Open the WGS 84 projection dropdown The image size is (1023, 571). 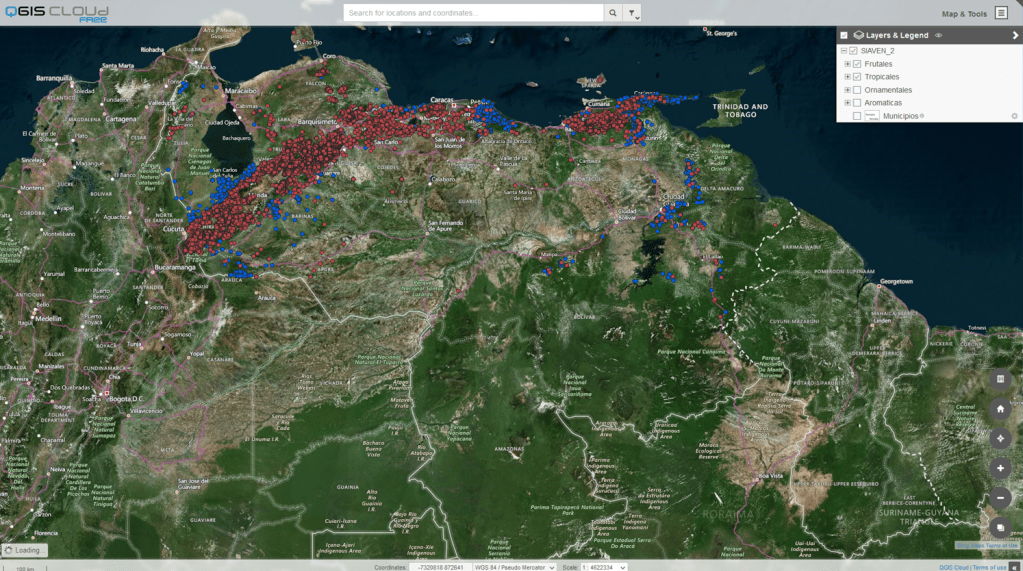pos(514,567)
